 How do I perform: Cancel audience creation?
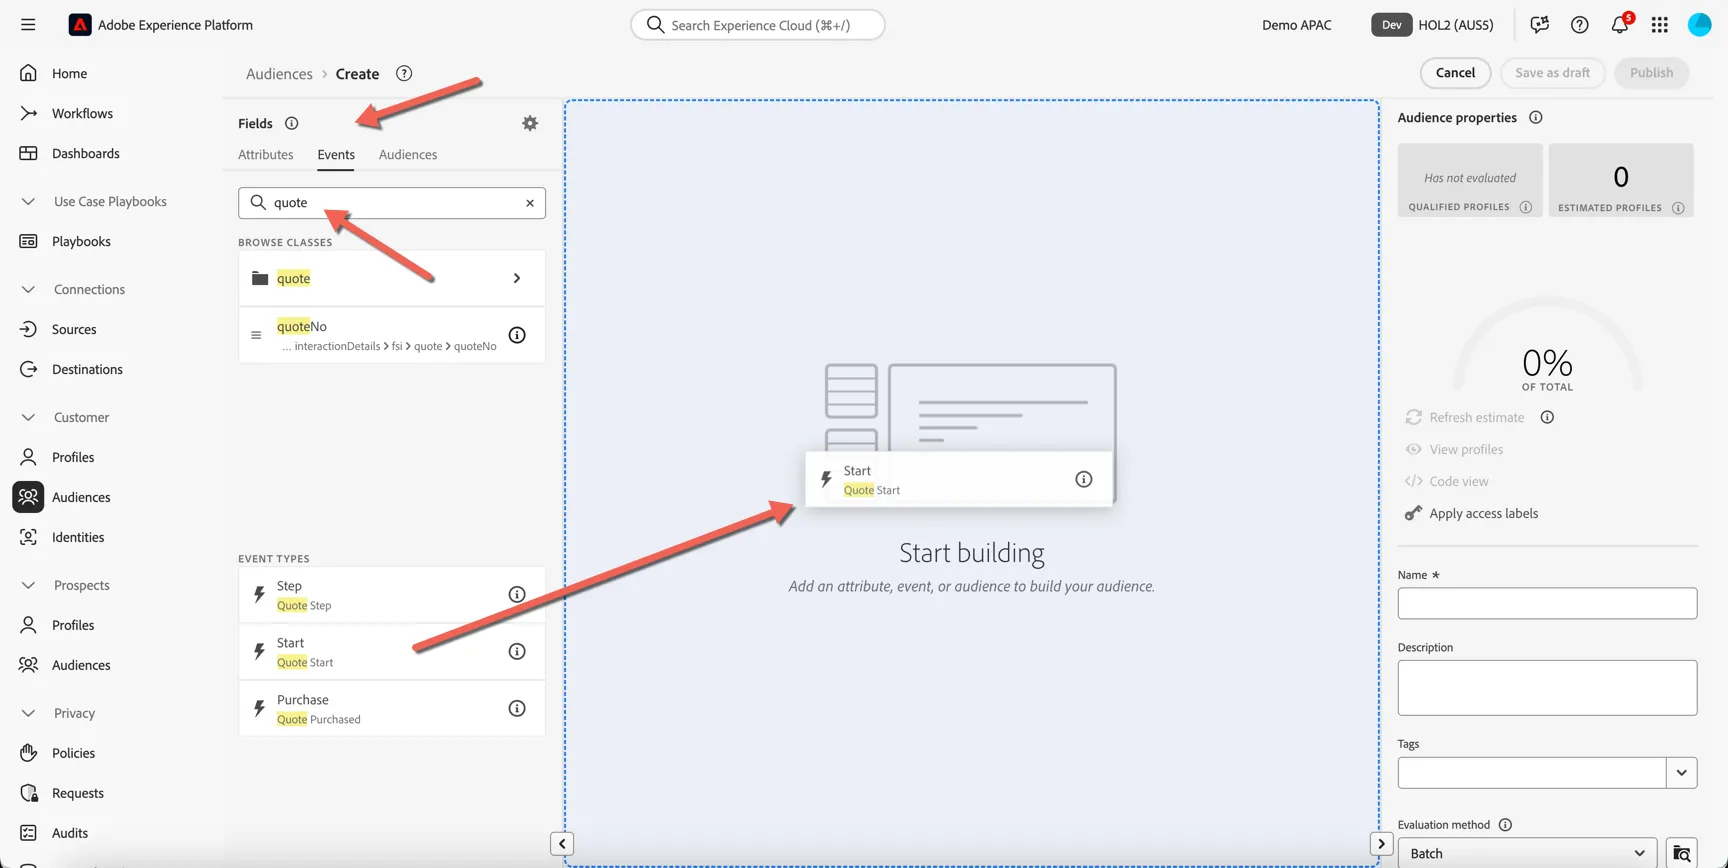point(1455,73)
